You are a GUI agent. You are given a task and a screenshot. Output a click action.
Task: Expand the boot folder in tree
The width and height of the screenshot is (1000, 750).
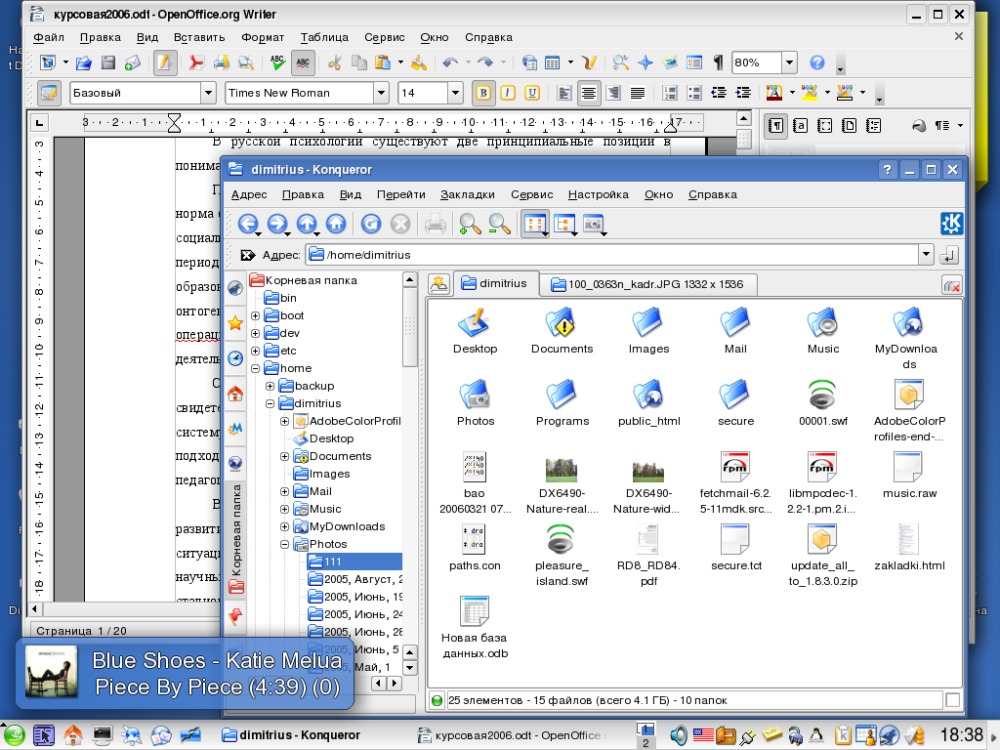point(255,316)
